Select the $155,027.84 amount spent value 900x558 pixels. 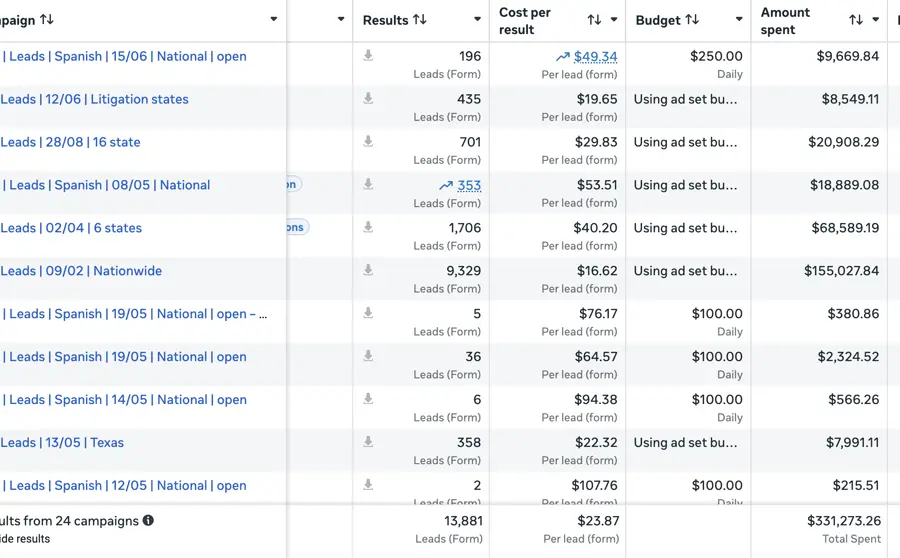tap(841, 271)
